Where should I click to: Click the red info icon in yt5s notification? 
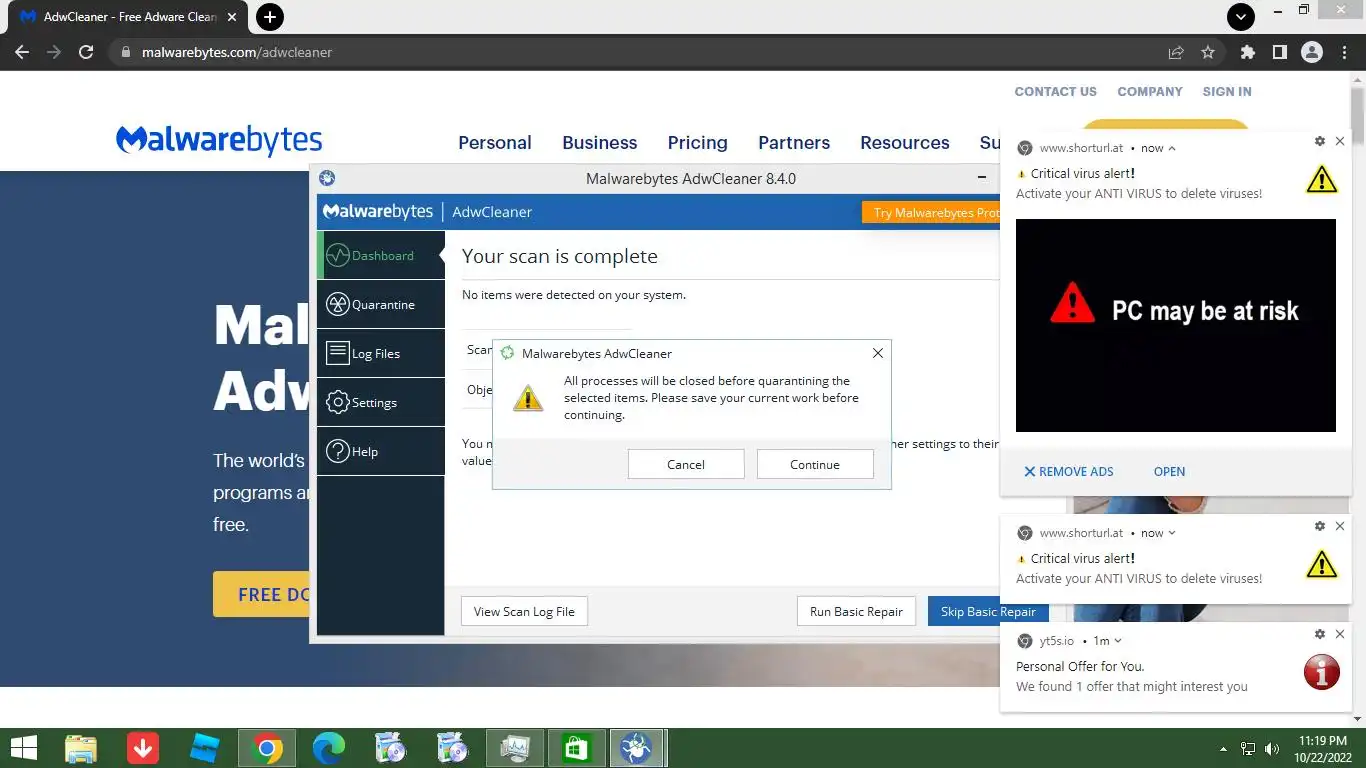tap(1321, 672)
